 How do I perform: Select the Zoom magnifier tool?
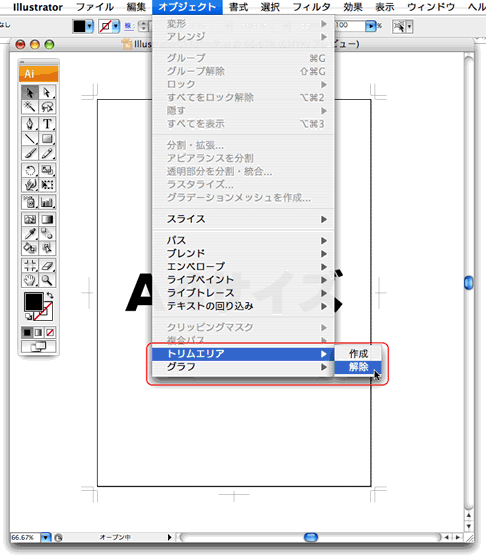47,280
